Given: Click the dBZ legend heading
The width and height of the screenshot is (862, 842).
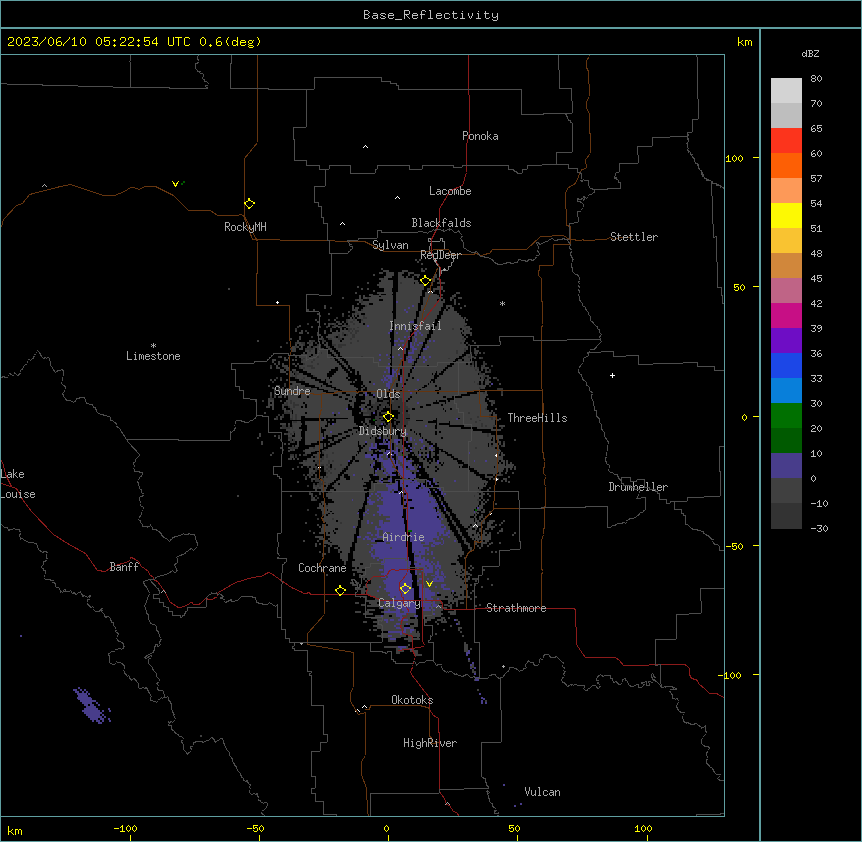Looking at the screenshot, I should (810, 54).
